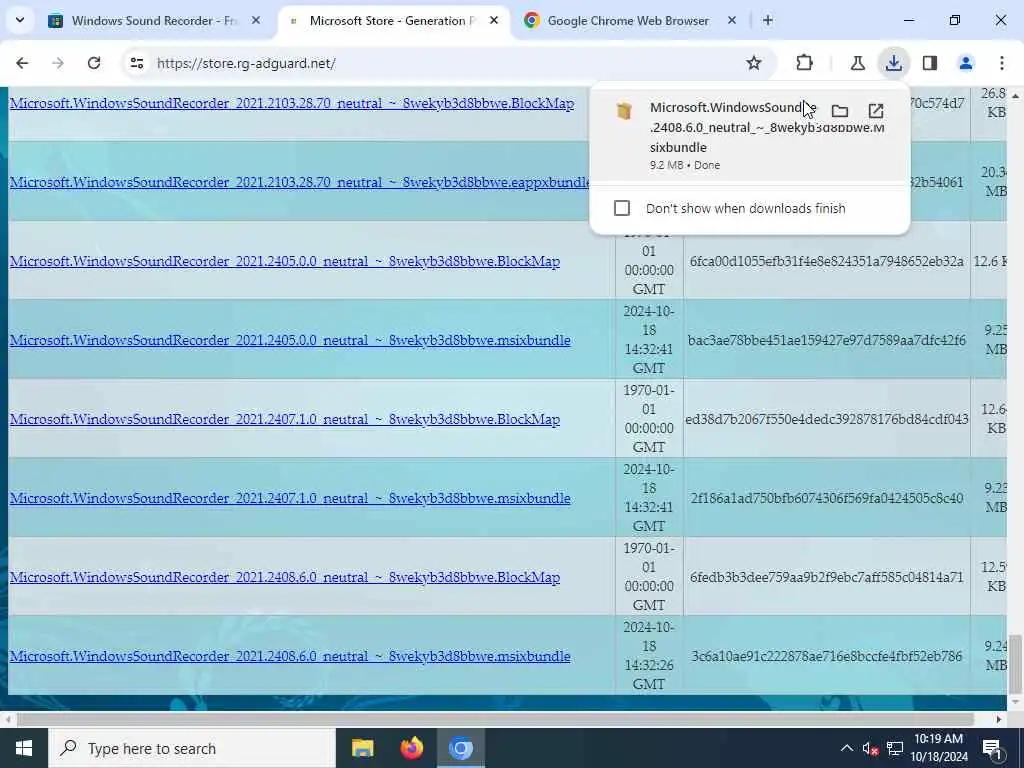Open downloaded file in new tab icon
Viewport: 1024px width, 768px height.
tap(876, 111)
